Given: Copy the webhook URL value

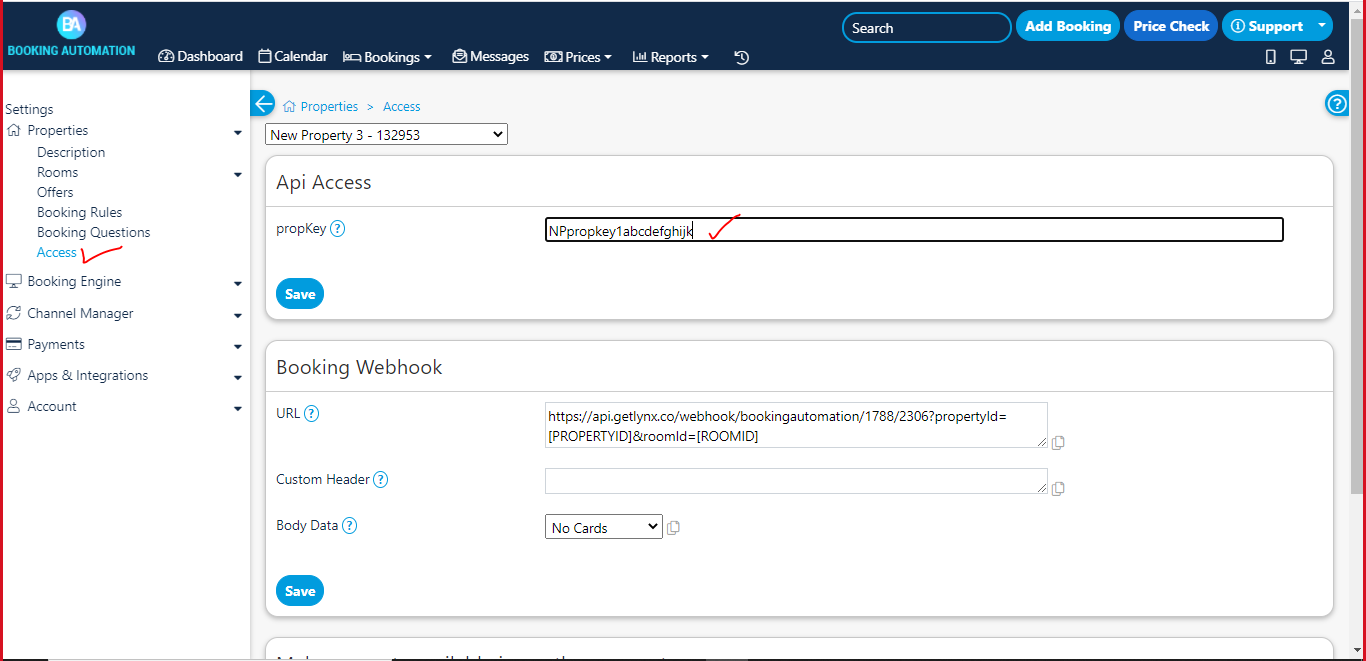Looking at the screenshot, I should point(1058,442).
